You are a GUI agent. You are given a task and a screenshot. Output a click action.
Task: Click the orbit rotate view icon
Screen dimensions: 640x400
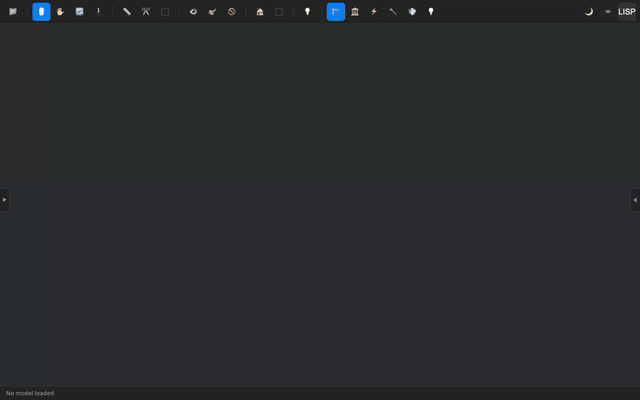pos(80,11)
